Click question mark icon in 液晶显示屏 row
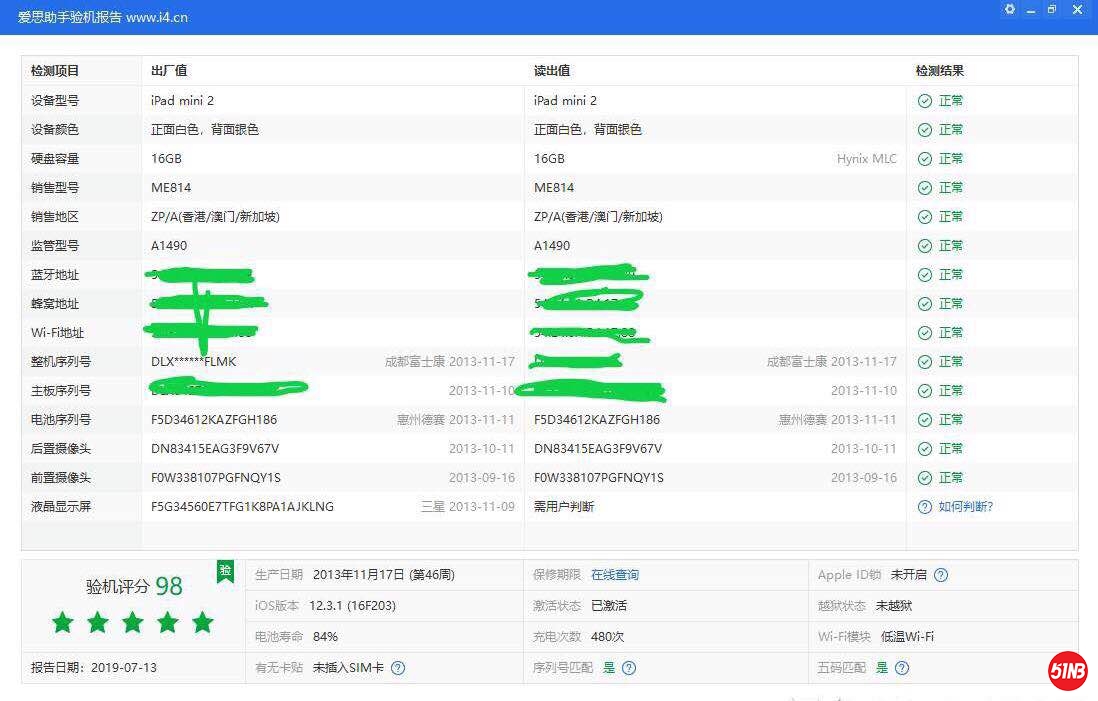Screen dimensions: 1098x701 (x=924, y=507)
